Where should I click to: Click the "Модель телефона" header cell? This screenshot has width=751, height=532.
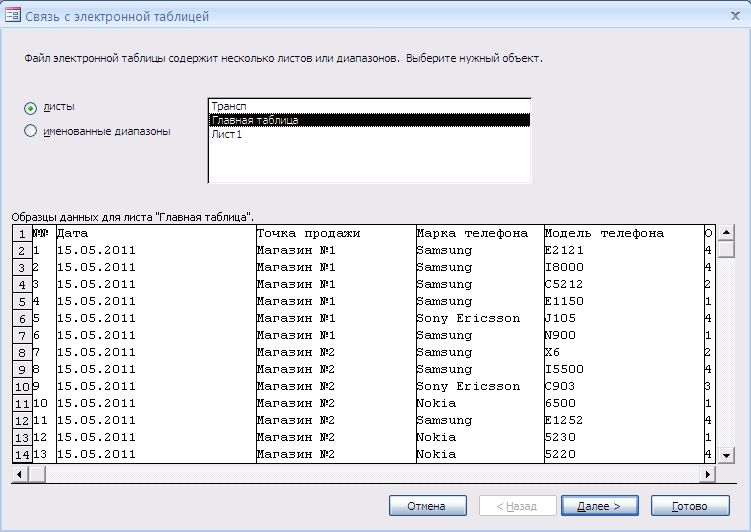(x=624, y=233)
